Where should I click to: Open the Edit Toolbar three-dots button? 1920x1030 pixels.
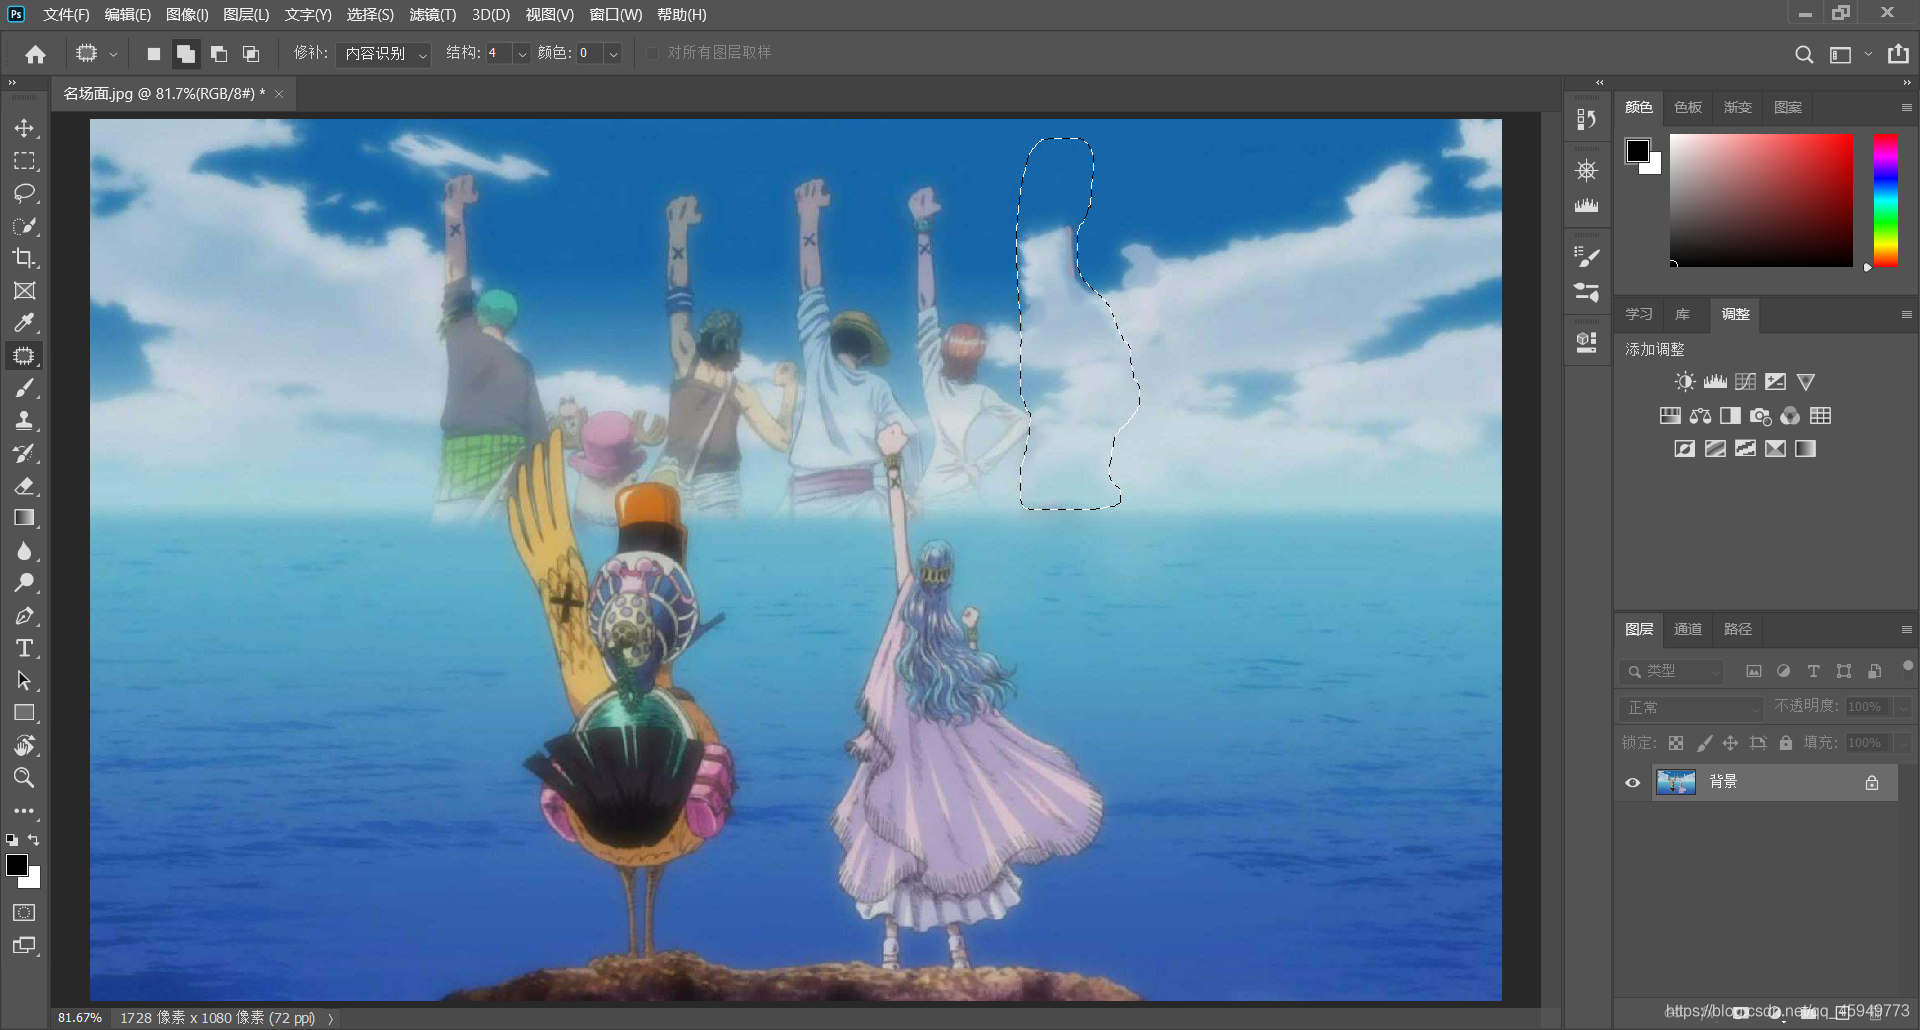(24, 811)
